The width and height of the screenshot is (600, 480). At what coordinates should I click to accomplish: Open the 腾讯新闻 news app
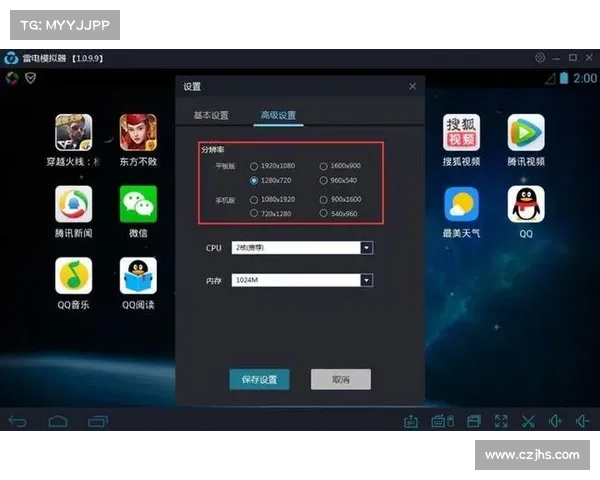point(73,204)
